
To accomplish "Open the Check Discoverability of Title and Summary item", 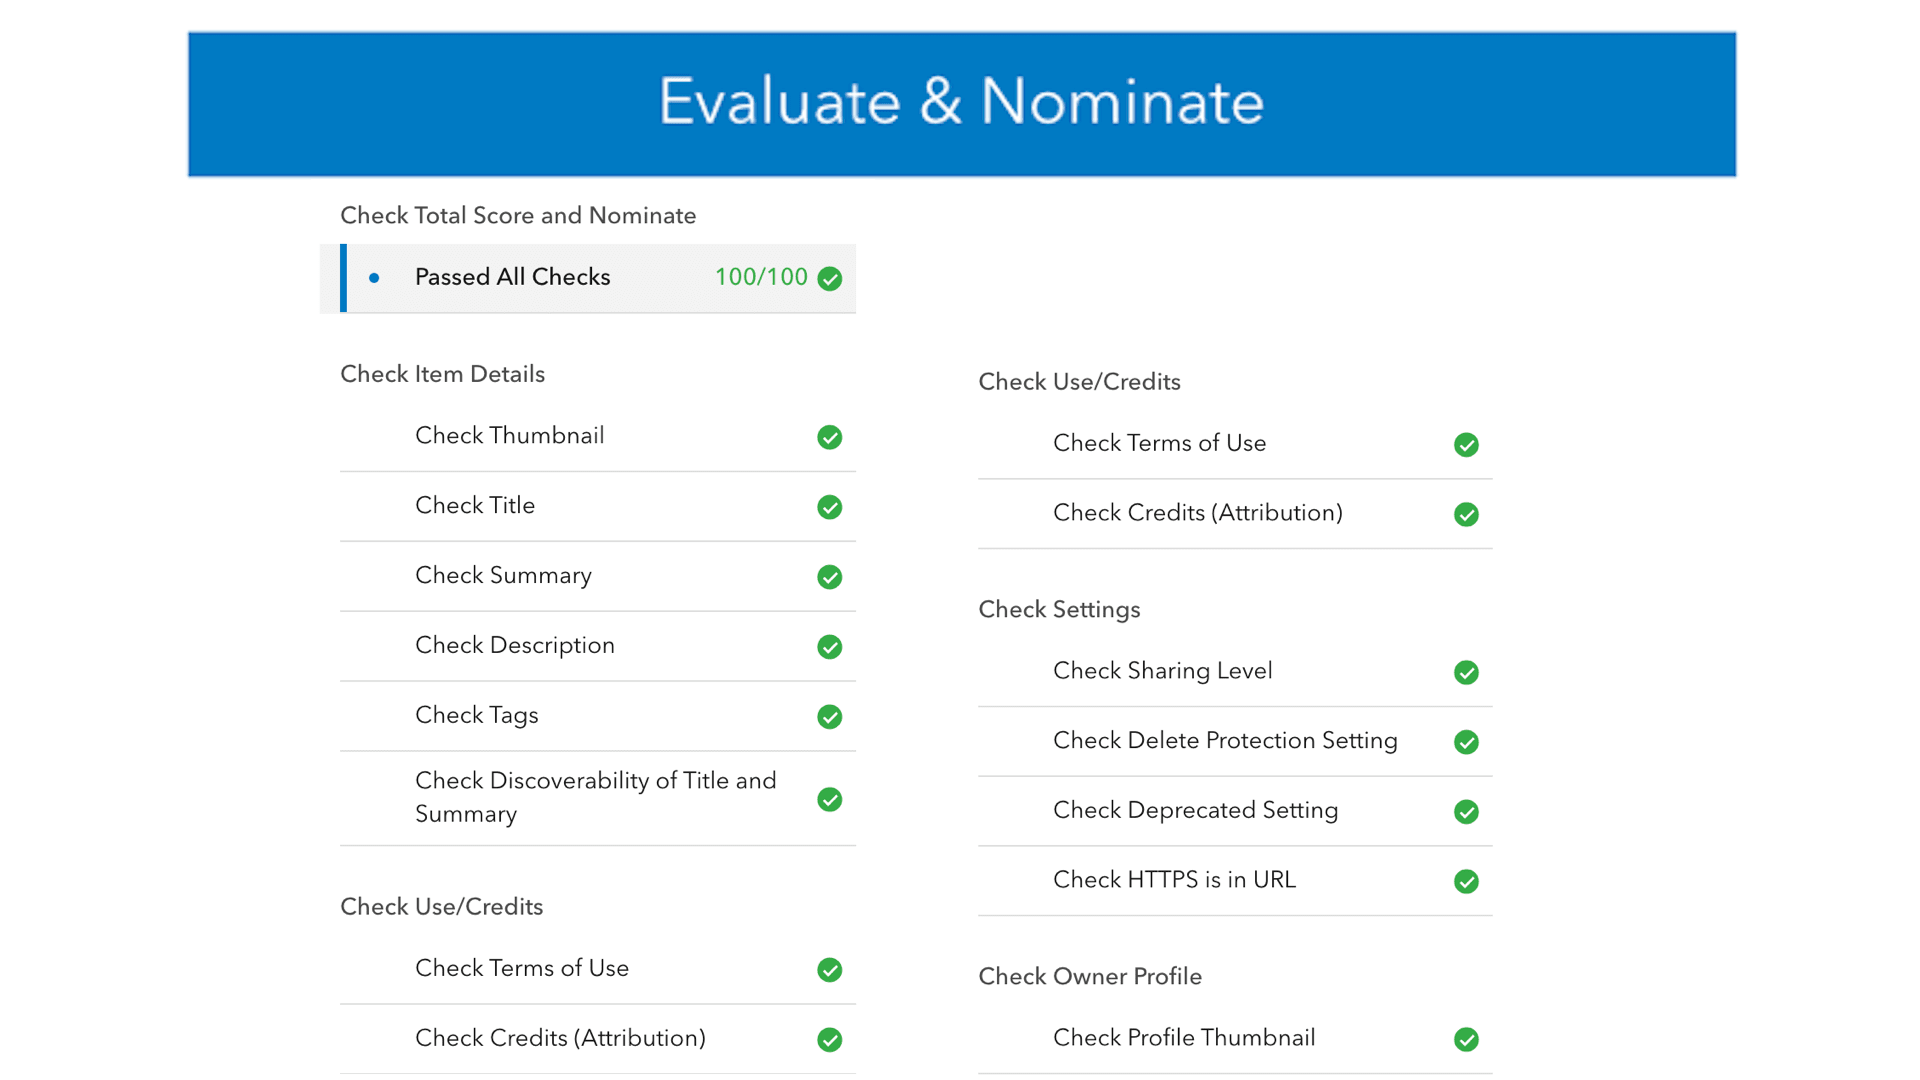I will (595, 797).
